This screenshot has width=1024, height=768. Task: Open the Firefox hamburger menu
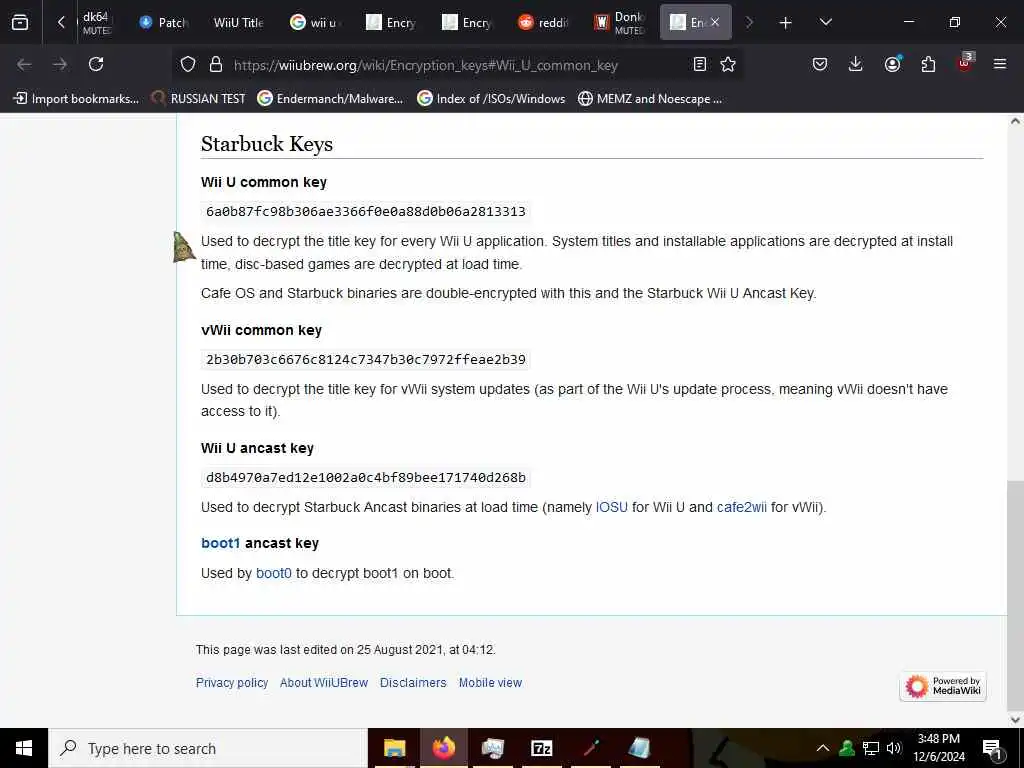click(x=999, y=64)
